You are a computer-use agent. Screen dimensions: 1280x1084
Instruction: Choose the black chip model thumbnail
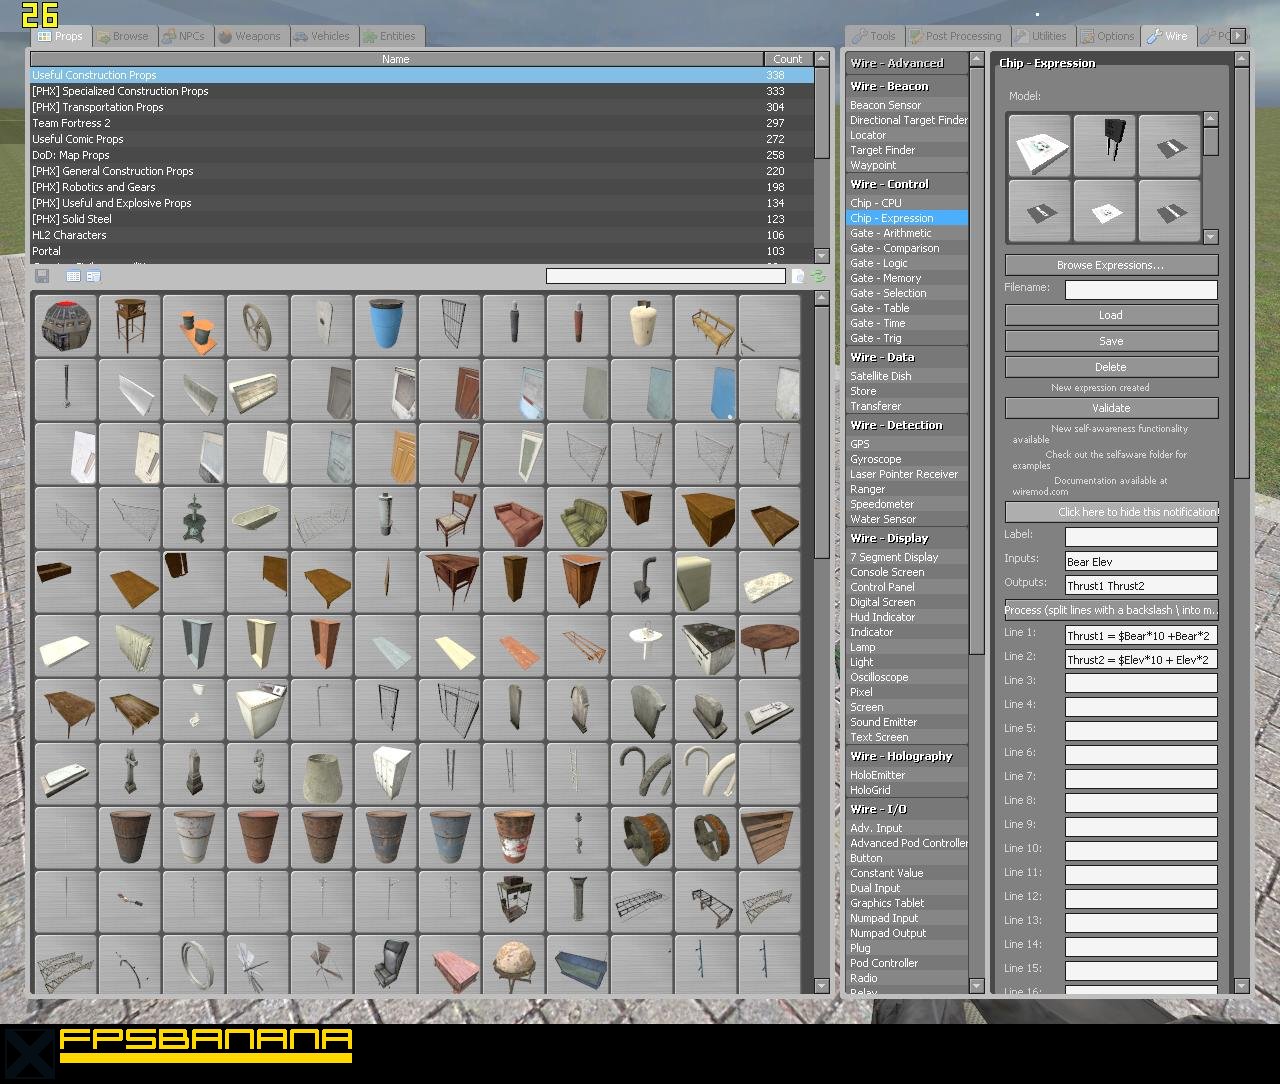[x=1104, y=146]
